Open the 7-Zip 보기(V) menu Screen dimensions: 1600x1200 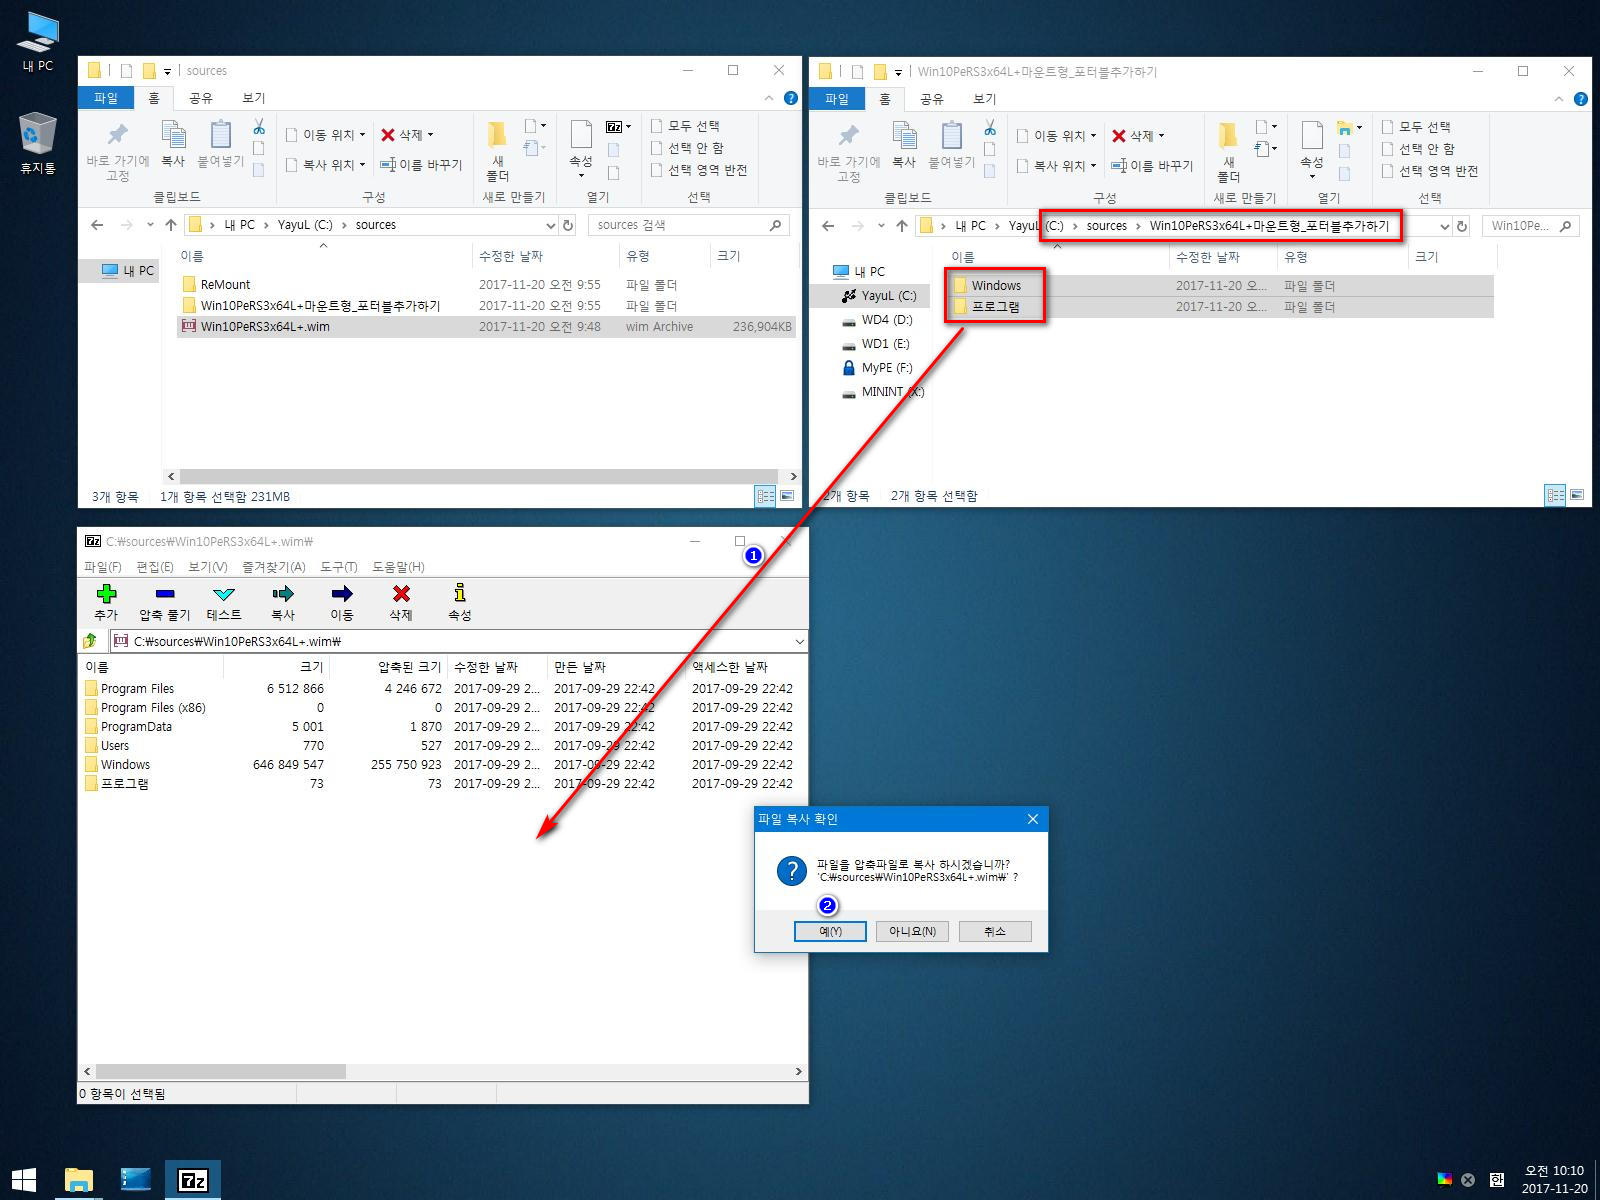[x=207, y=566]
